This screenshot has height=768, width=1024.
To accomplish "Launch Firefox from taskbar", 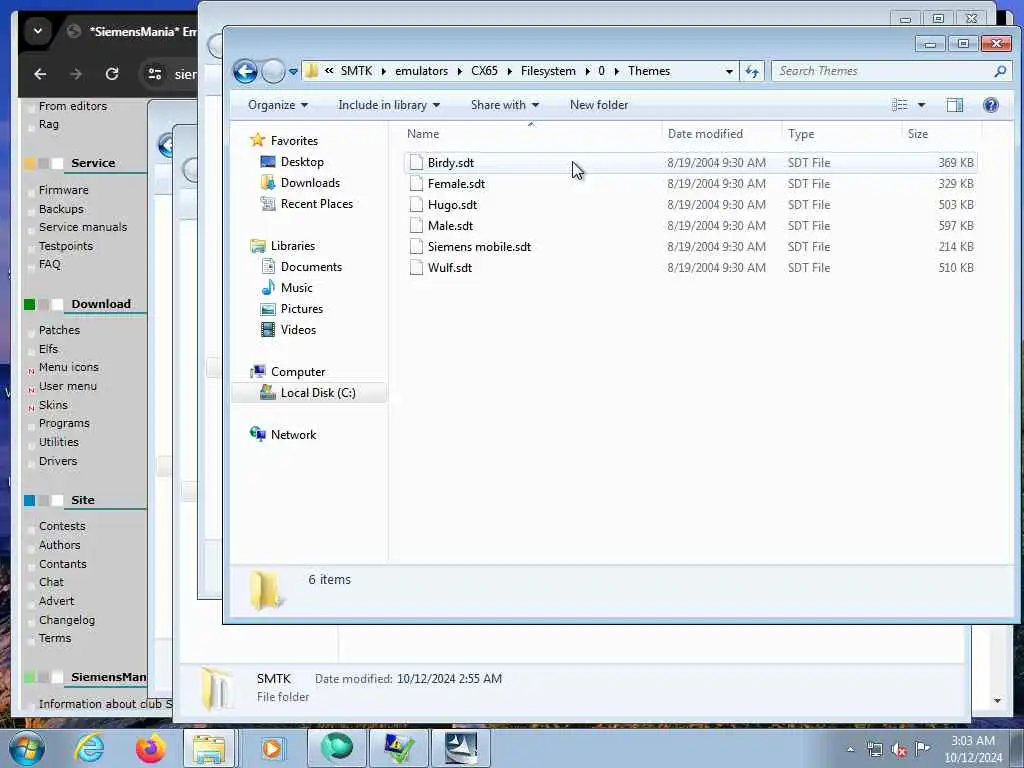I will tap(150, 748).
